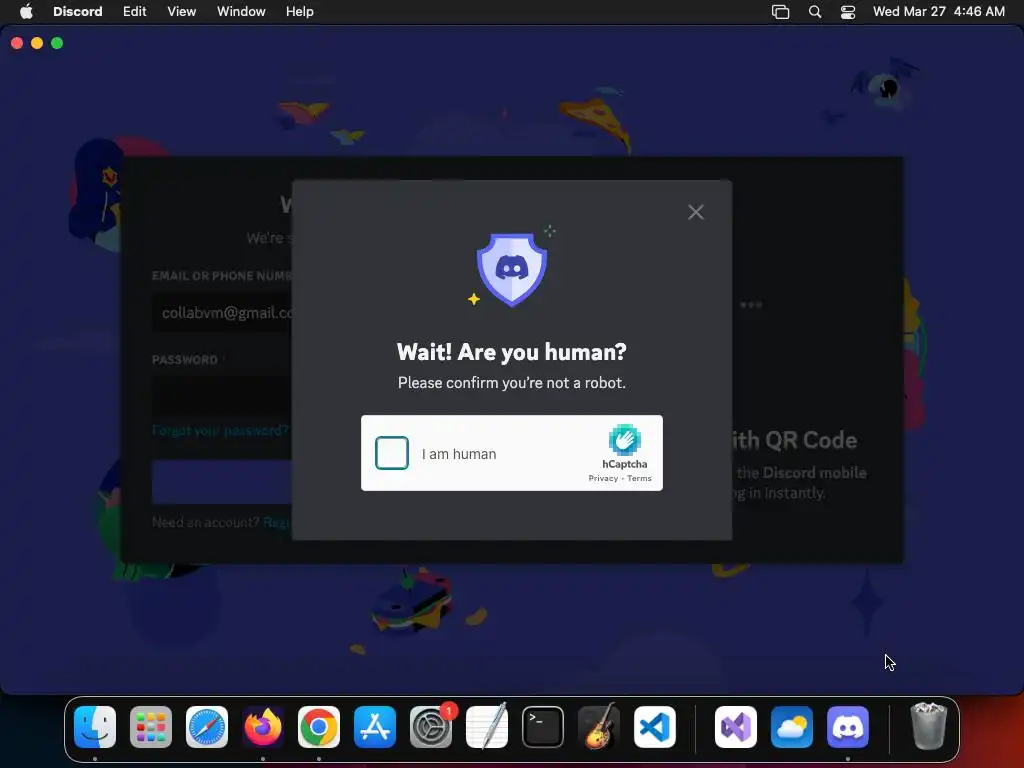The image size is (1024, 768).
Task: Launch Safari from the Dock
Action: (x=207, y=727)
